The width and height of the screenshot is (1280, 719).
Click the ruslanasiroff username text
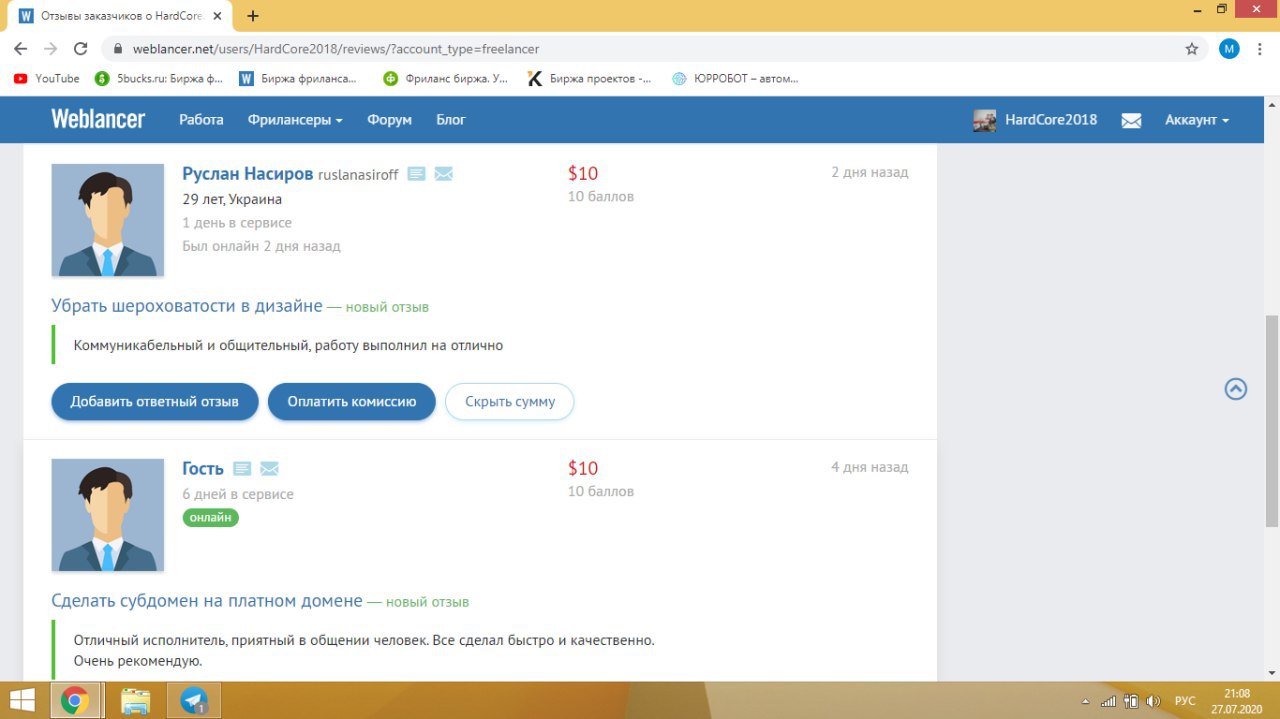tap(358, 175)
